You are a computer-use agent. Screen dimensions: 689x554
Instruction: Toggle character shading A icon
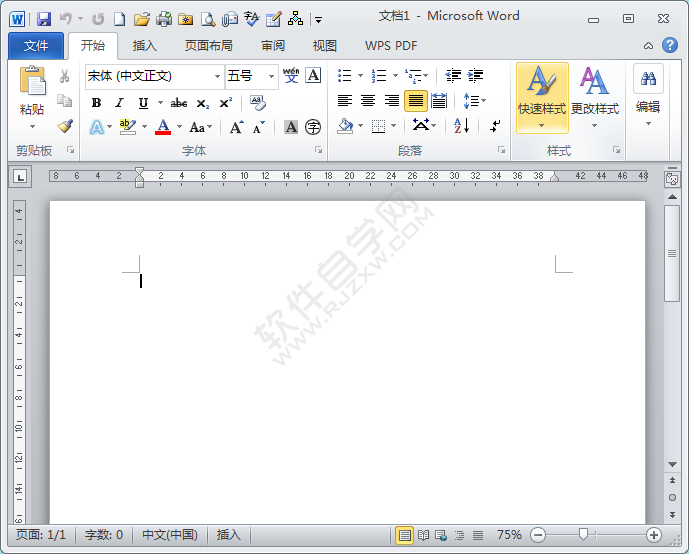(291, 127)
